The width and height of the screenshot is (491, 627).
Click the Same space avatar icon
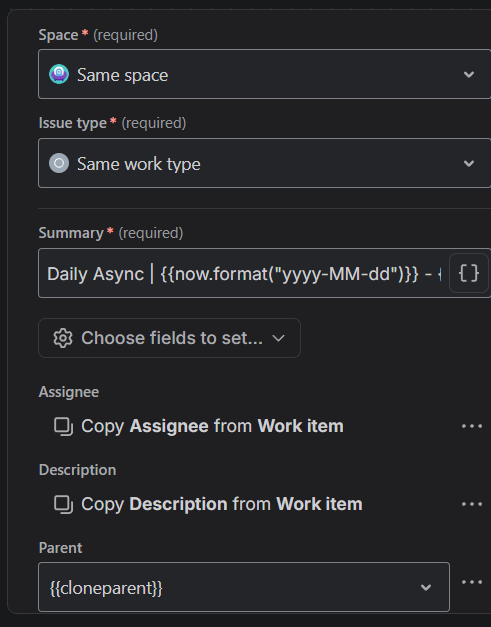pos(59,74)
